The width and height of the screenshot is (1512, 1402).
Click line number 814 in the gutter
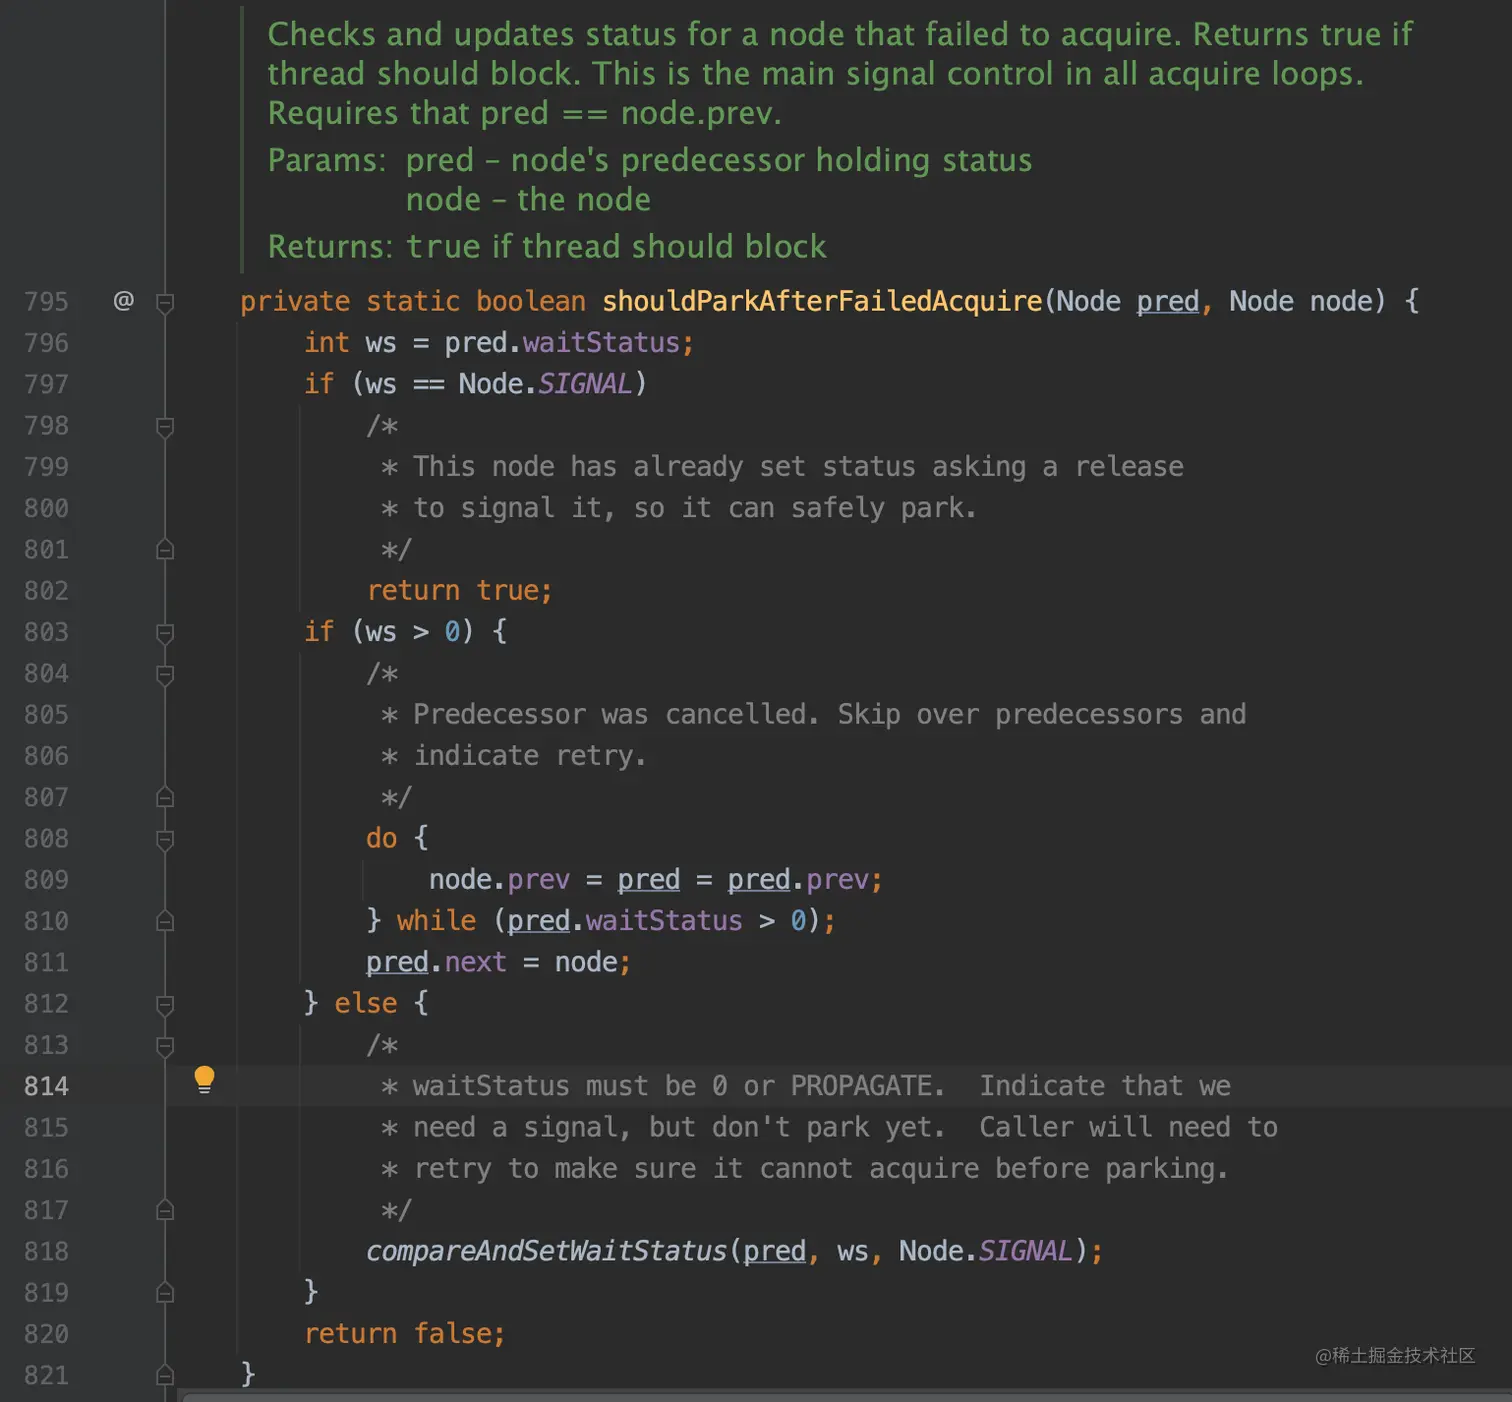point(46,1086)
